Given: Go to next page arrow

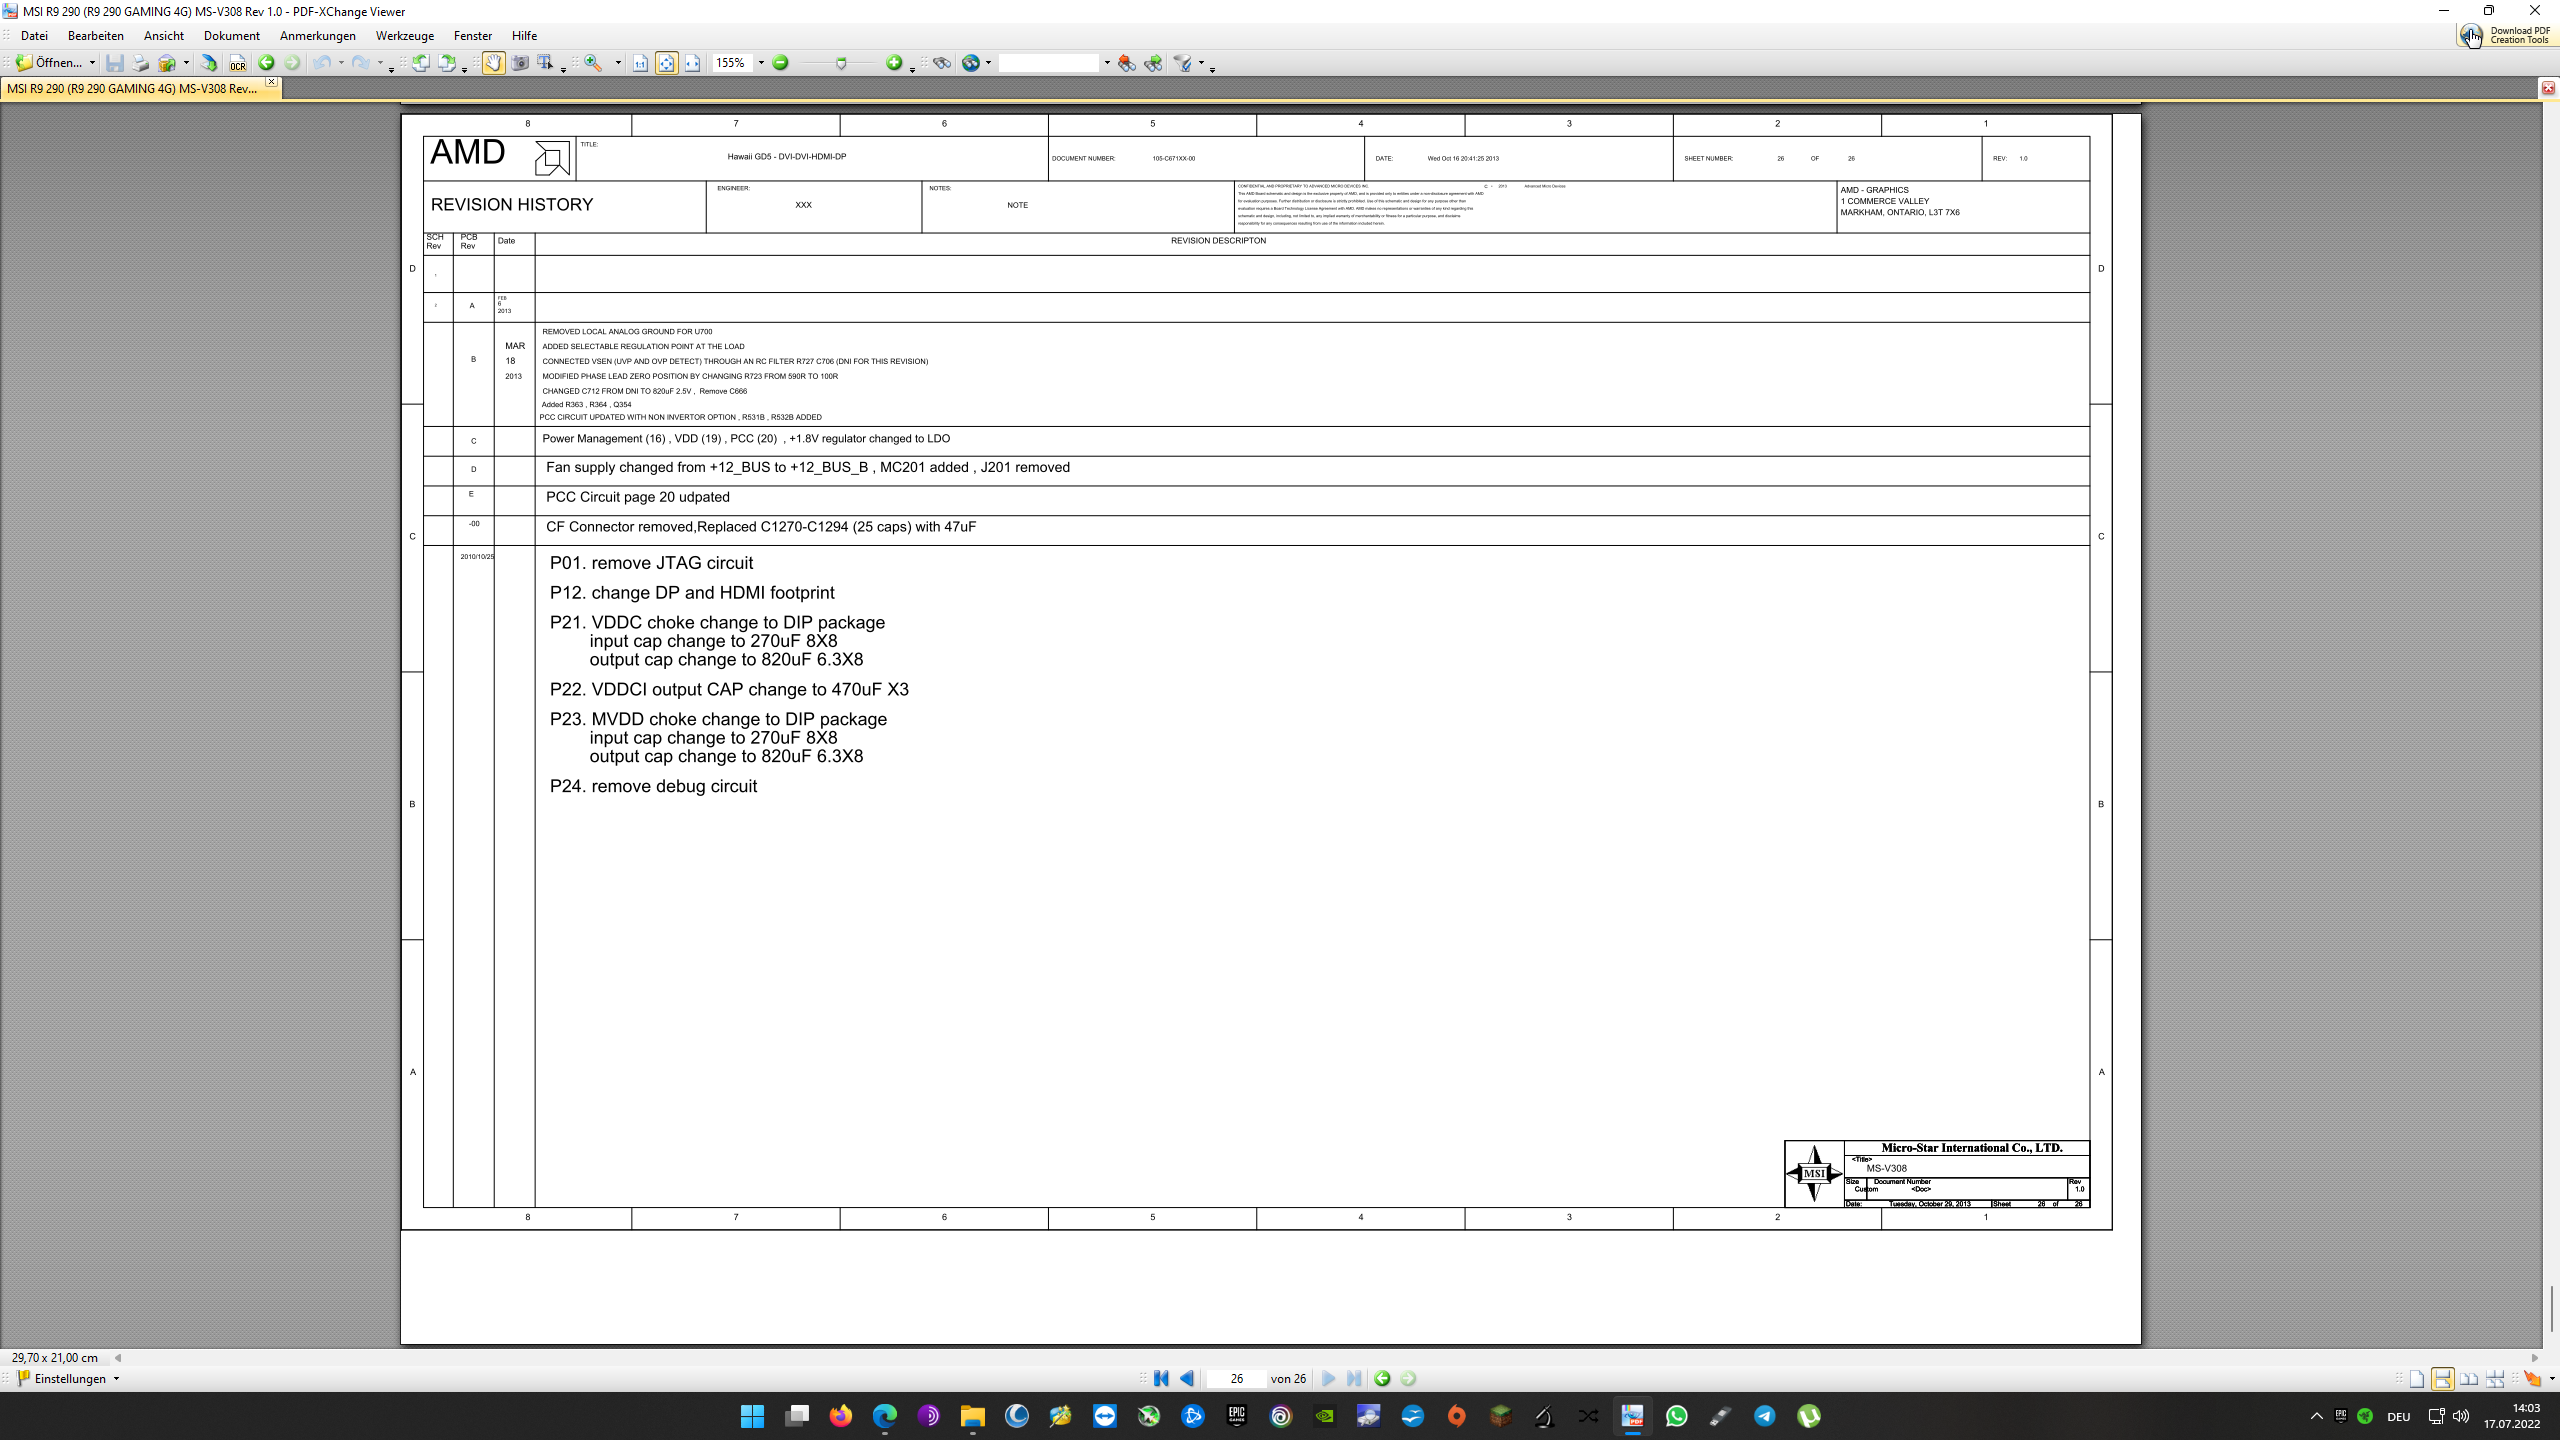Looking at the screenshot, I should (x=1328, y=1379).
